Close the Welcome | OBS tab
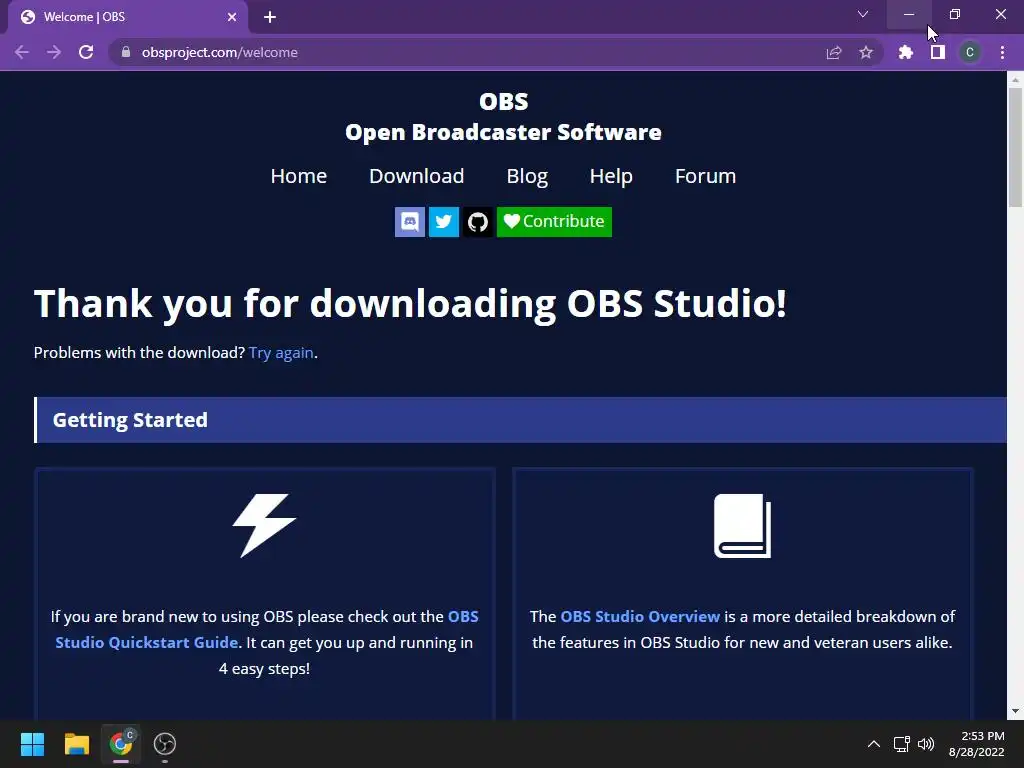Viewport: 1024px width, 768px height. click(232, 17)
